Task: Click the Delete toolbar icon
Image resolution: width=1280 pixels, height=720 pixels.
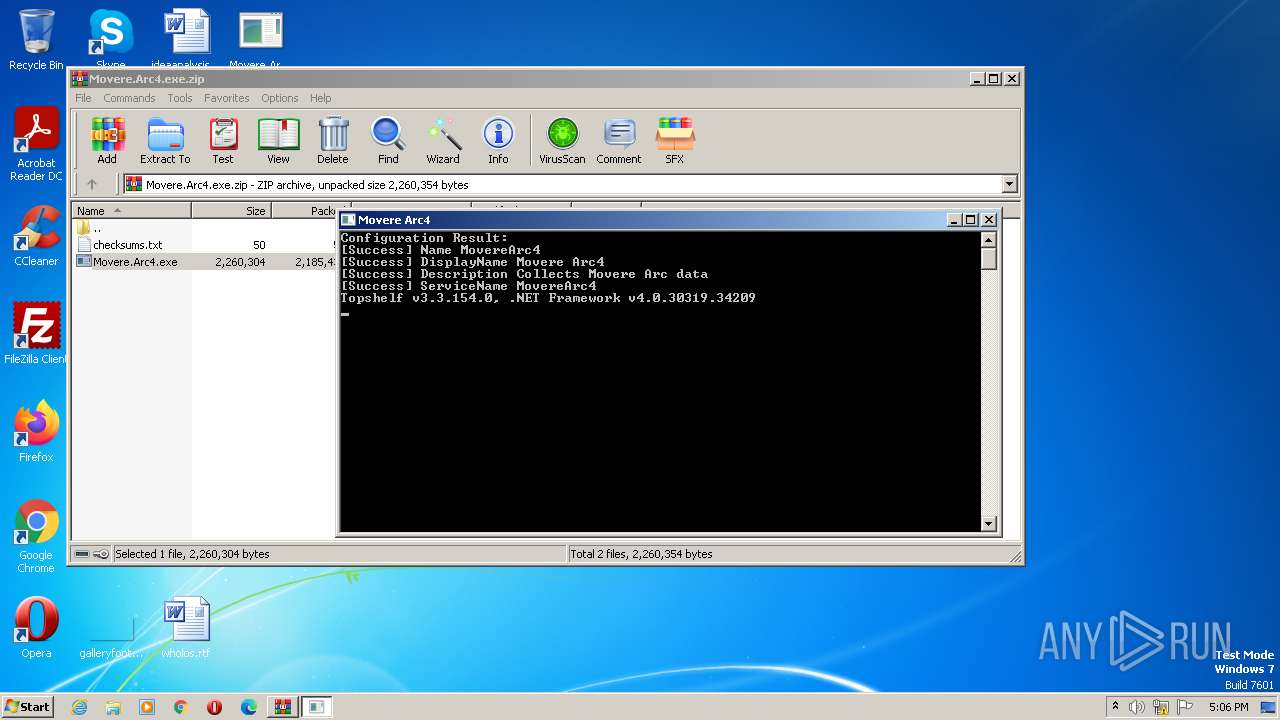Action: pyautogui.click(x=333, y=141)
